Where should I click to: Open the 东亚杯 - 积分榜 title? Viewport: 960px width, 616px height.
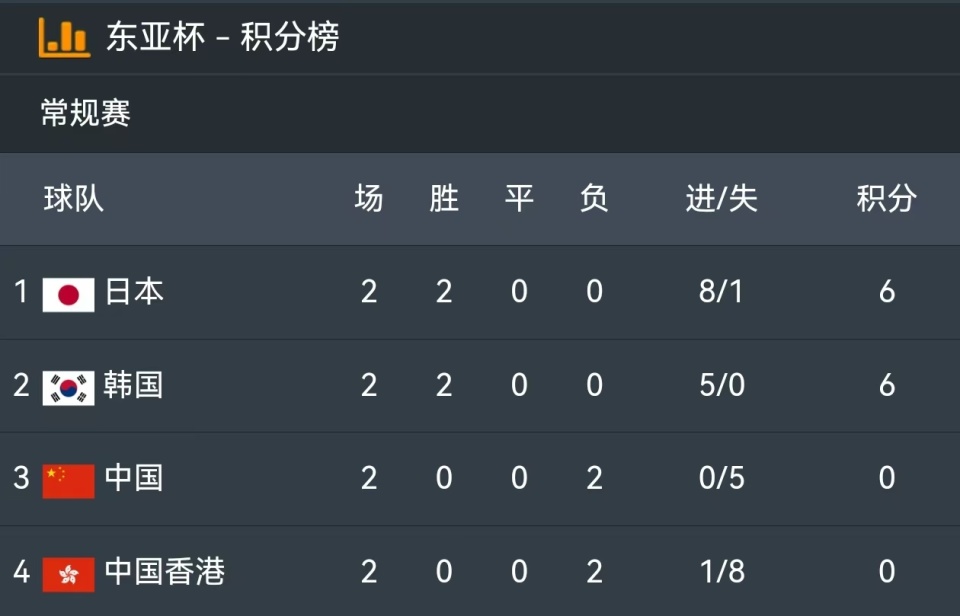pos(223,37)
